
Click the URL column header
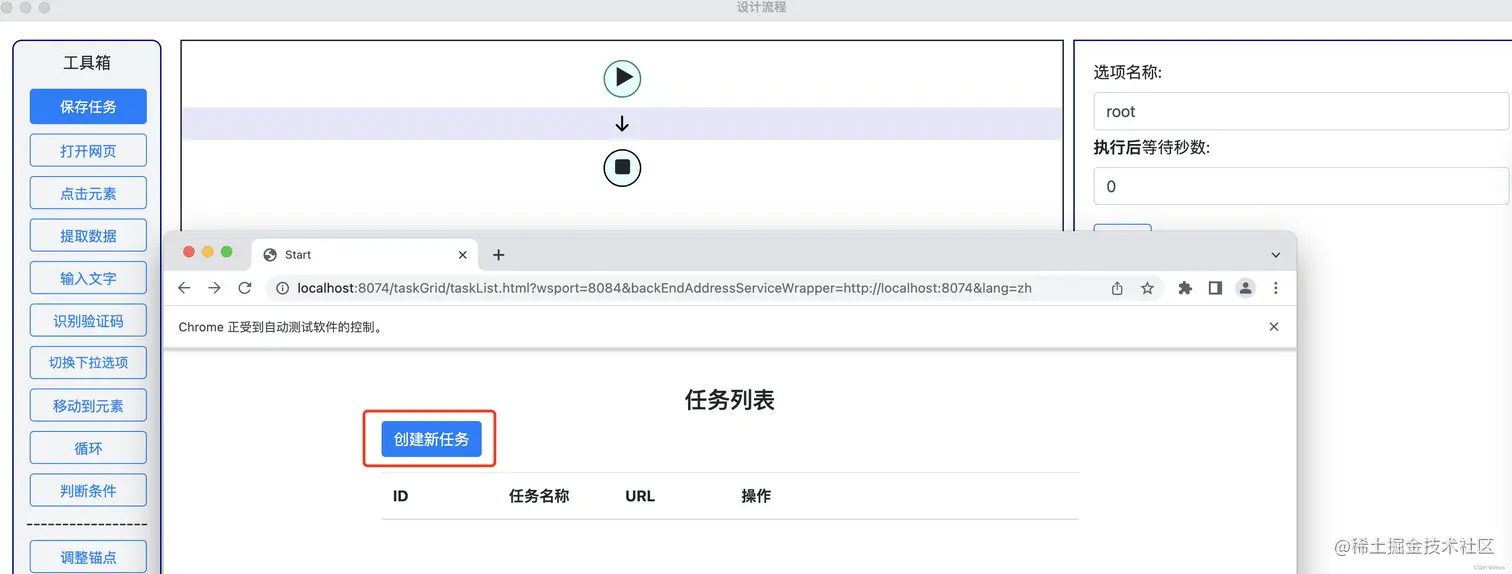[x=640, y=496]
